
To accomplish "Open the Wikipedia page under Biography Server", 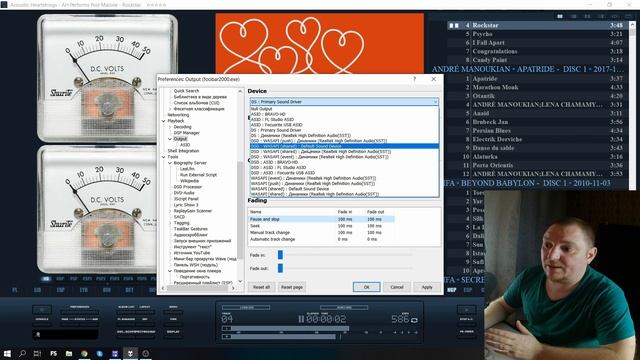I will pyautogui.click(x=189, y=181).
